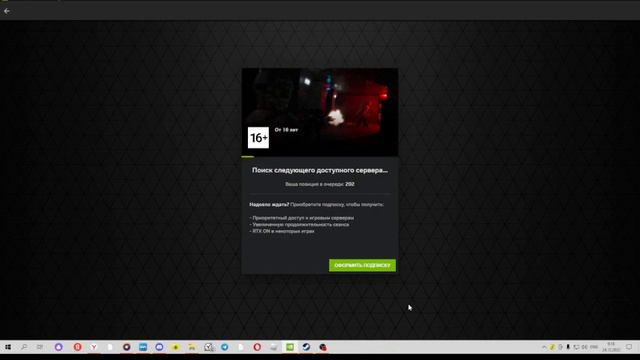Screen dimensions: 640x360
Task: Open the Opera red O taskbar icon
Action: click(257, 347)
